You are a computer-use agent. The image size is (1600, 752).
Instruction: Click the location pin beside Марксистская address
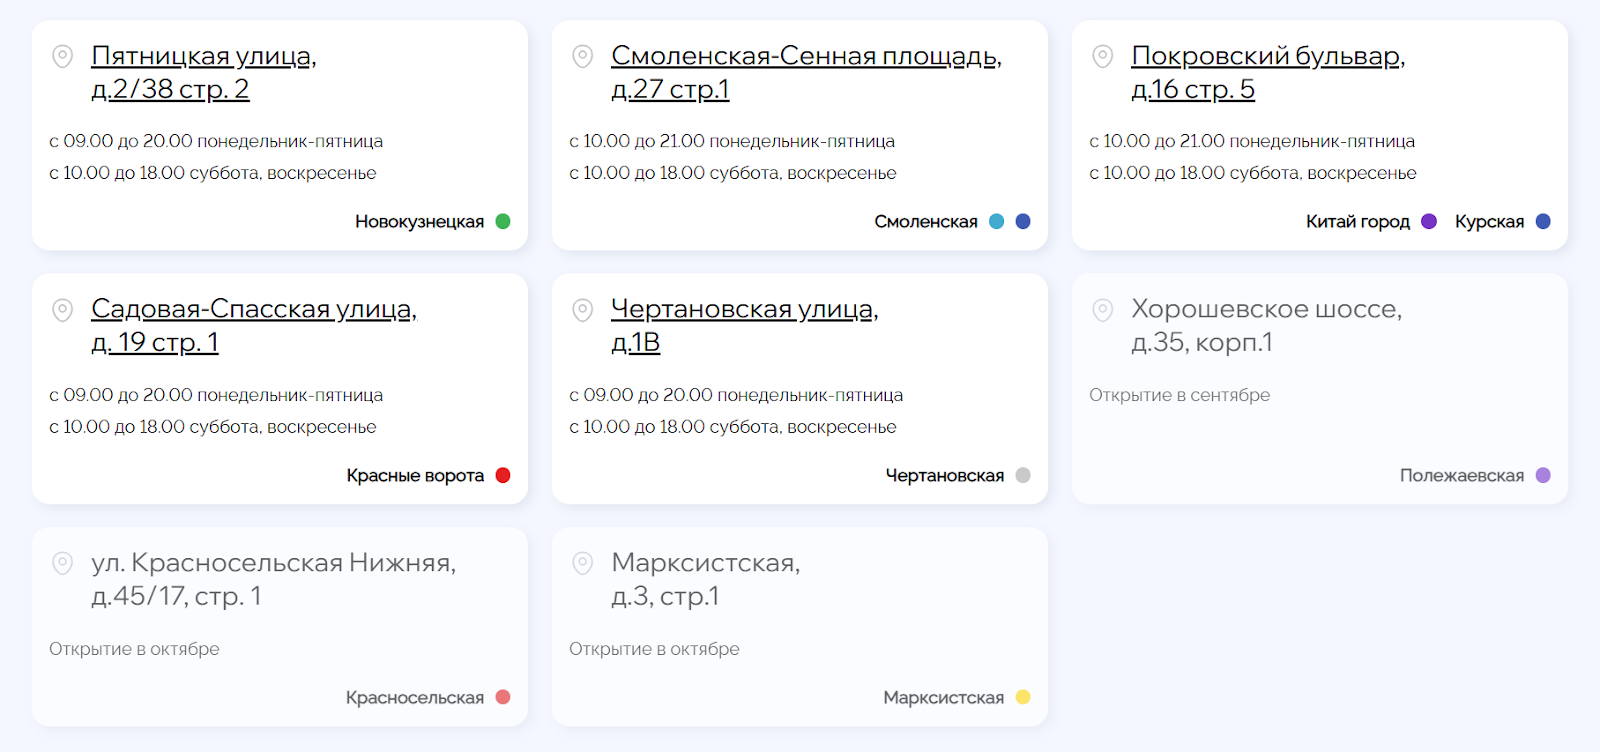[582, 563]
